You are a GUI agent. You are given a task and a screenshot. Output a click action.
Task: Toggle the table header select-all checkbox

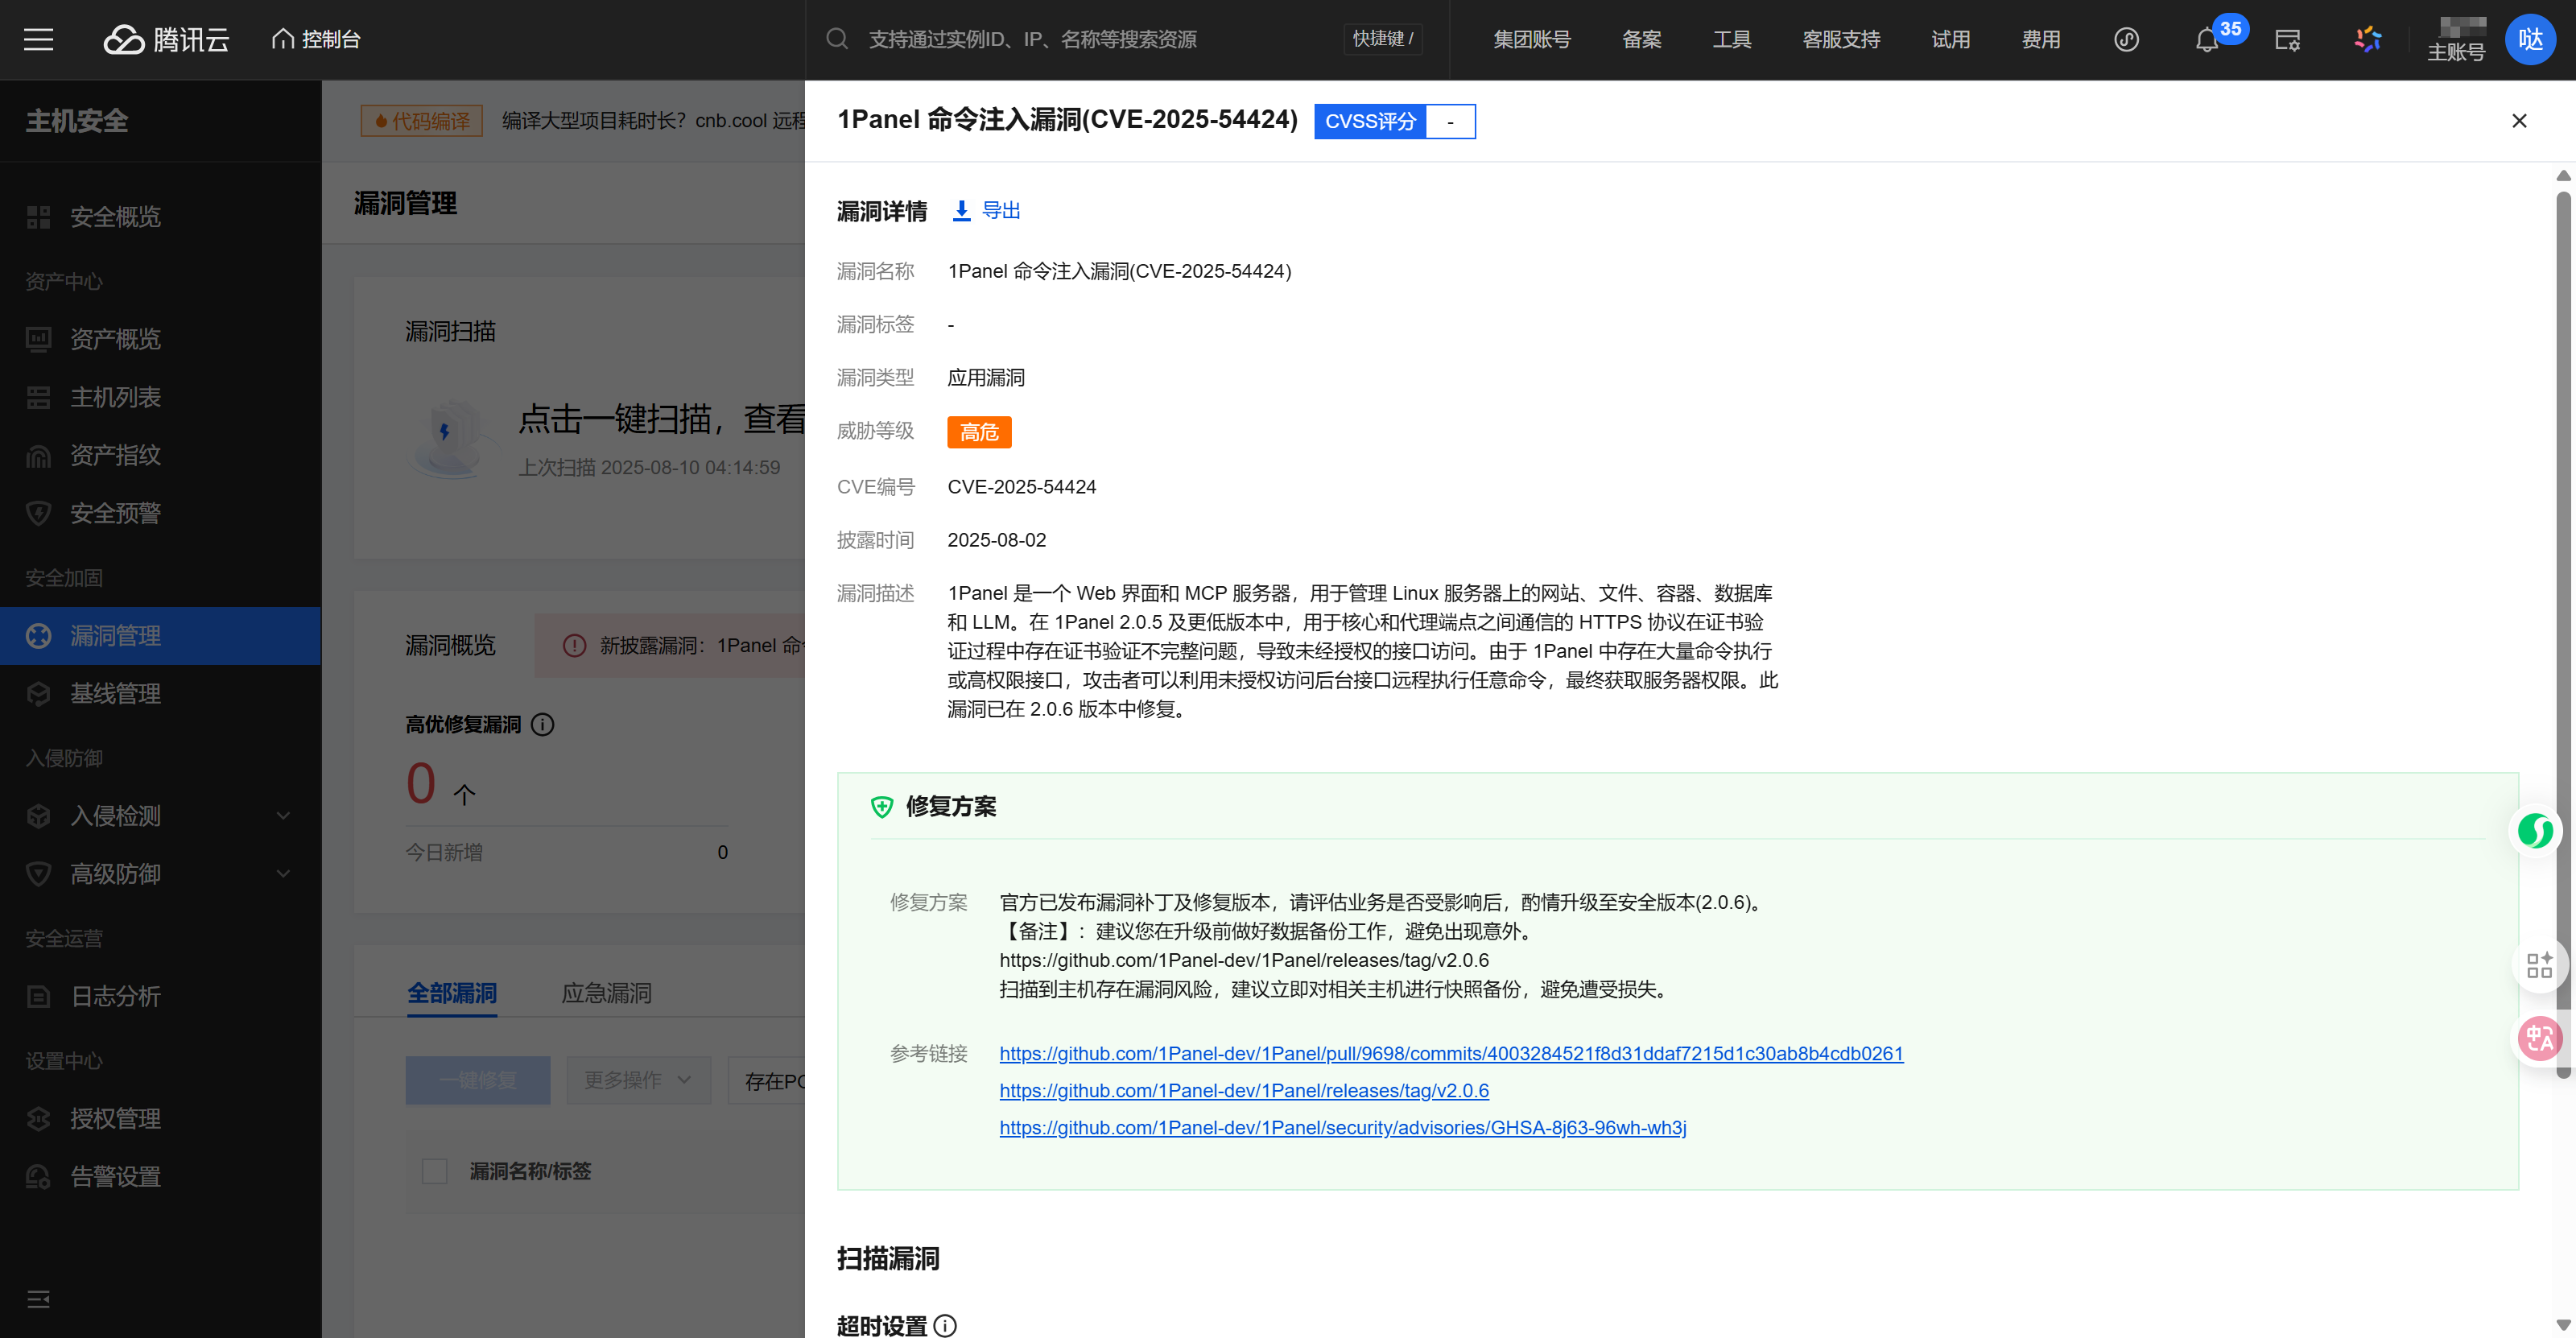pos(434,1171)
